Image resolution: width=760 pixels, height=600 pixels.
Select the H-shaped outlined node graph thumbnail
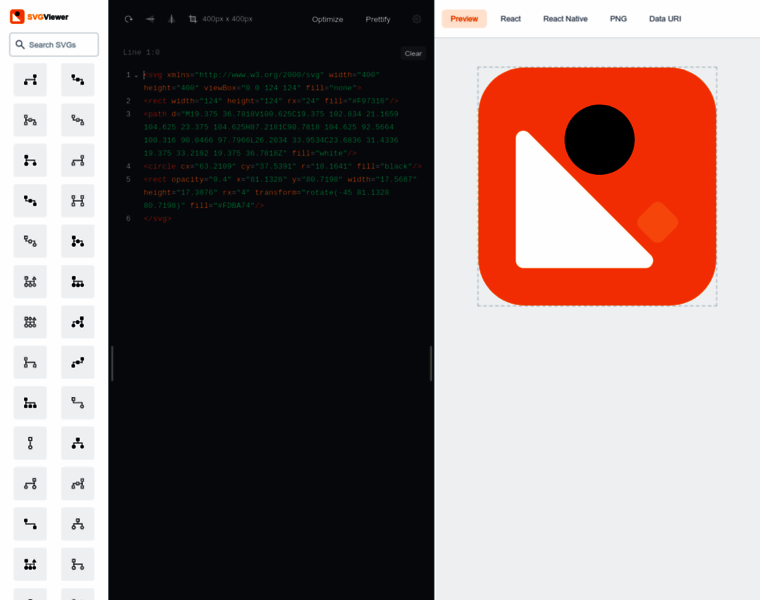pyautogui.click(x=78, y=201)
